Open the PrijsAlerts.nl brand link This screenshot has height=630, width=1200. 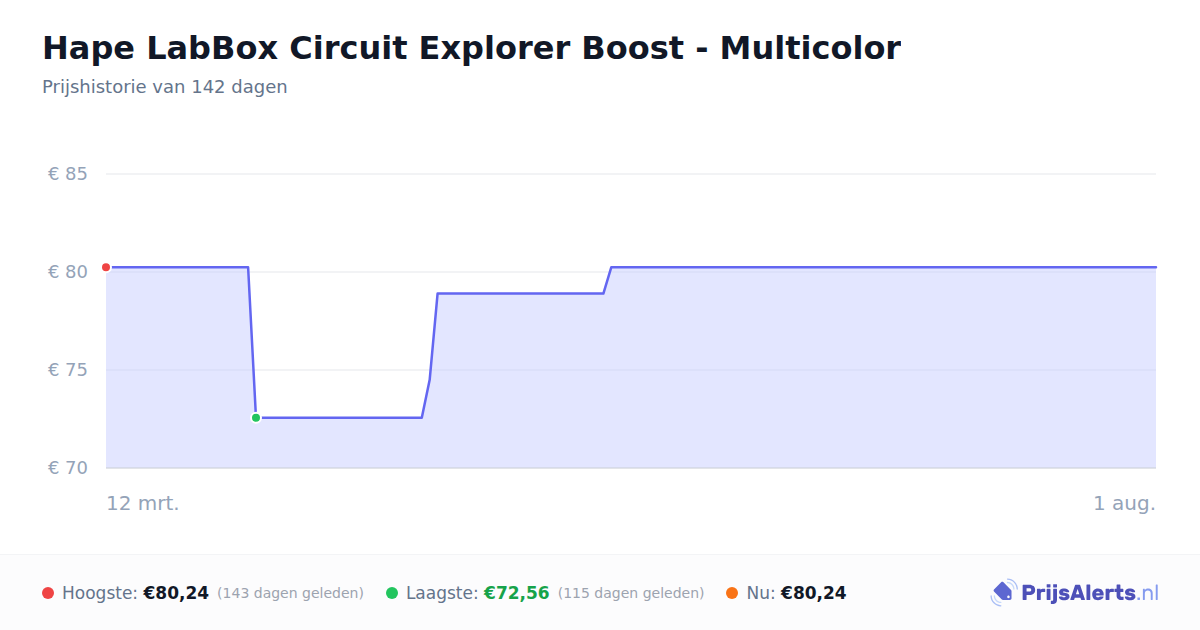pyautogui.click(x=1075, y=593)
